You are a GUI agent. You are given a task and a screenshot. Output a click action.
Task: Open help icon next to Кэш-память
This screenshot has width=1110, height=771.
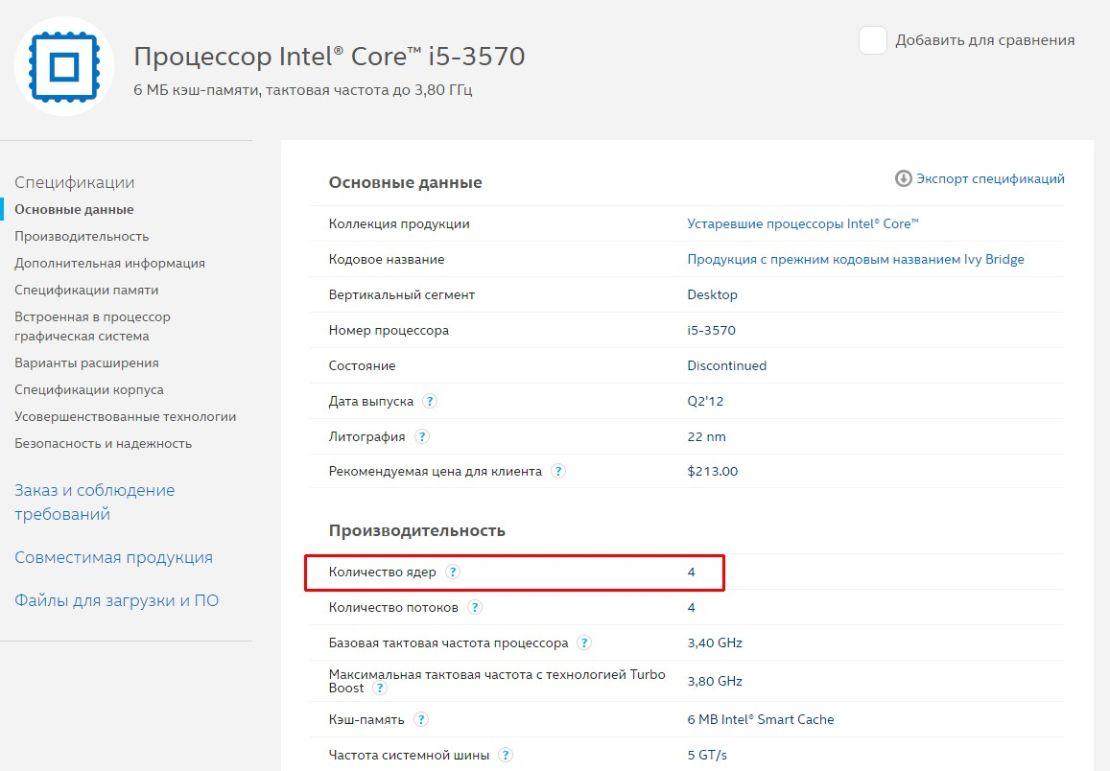click(x=420, y=719)
